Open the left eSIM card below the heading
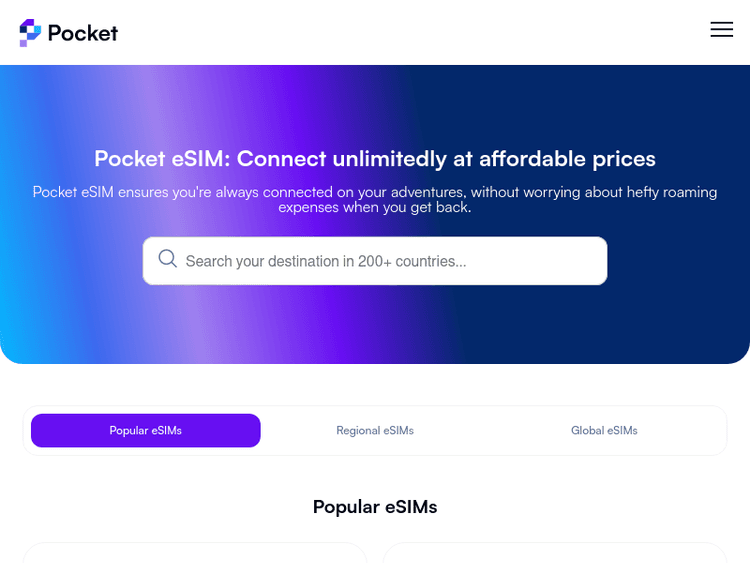This screenshot has height=563, width=750. 195,553
